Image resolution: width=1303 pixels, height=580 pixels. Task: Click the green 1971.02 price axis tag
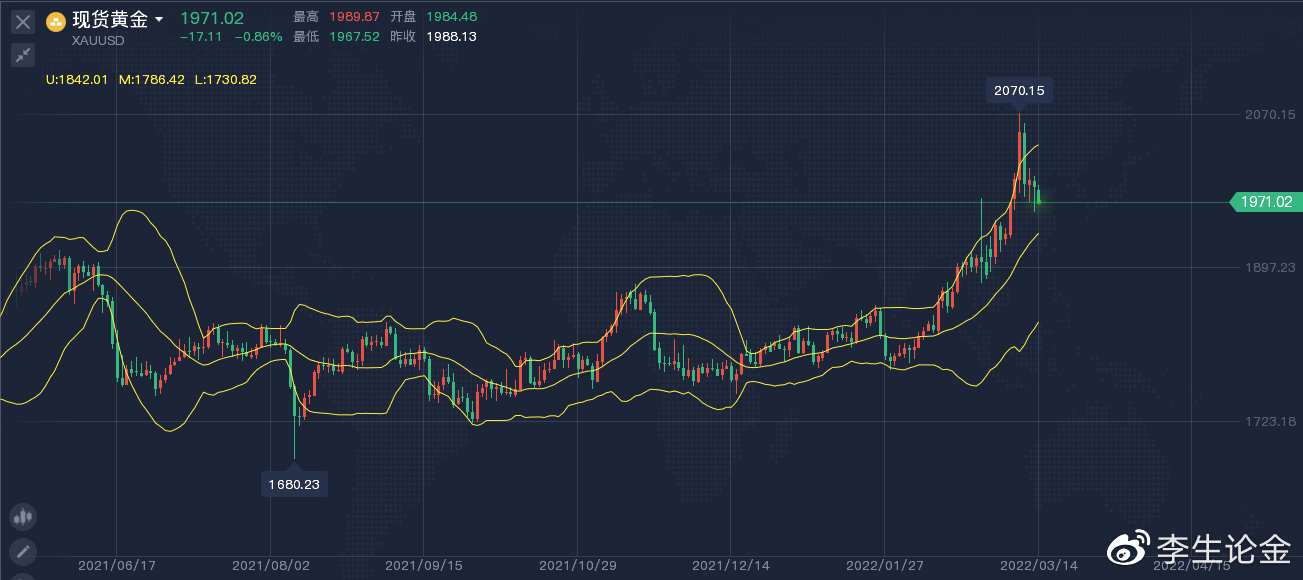[x=1265, y=202]
